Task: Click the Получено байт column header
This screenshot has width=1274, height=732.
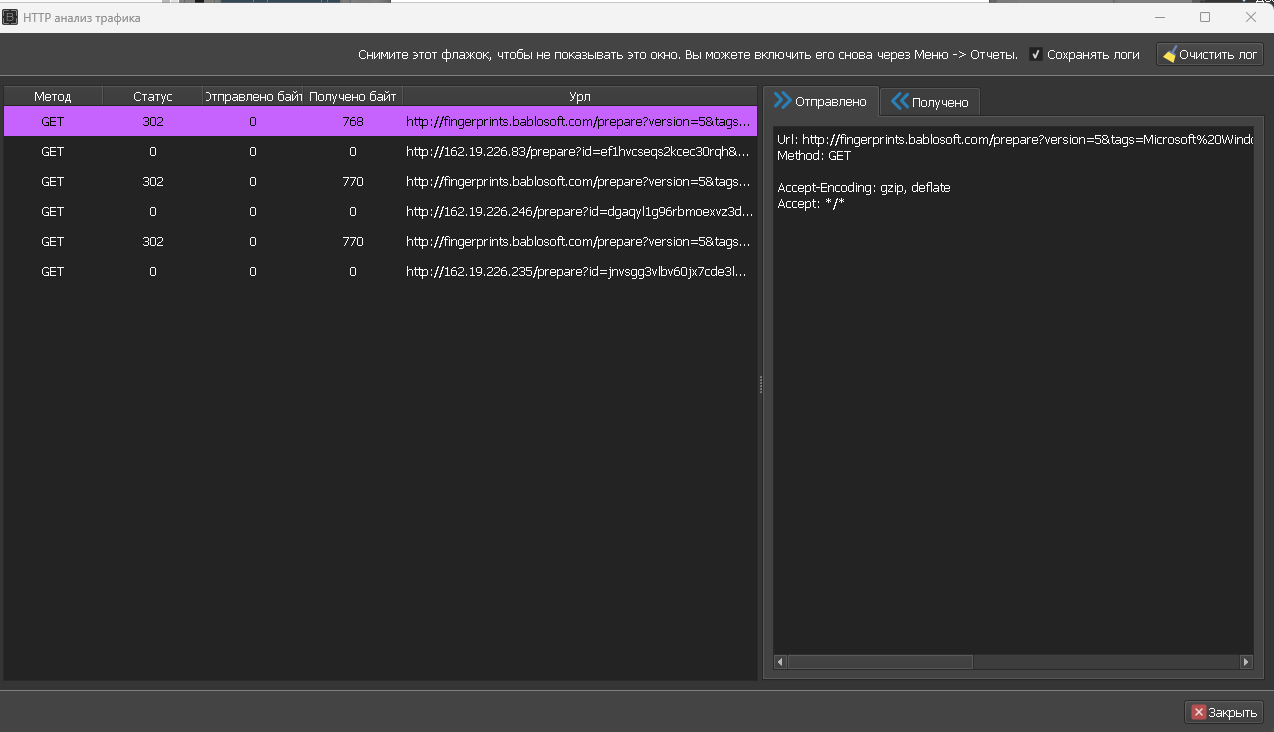Action: click(x=352, y=96)
